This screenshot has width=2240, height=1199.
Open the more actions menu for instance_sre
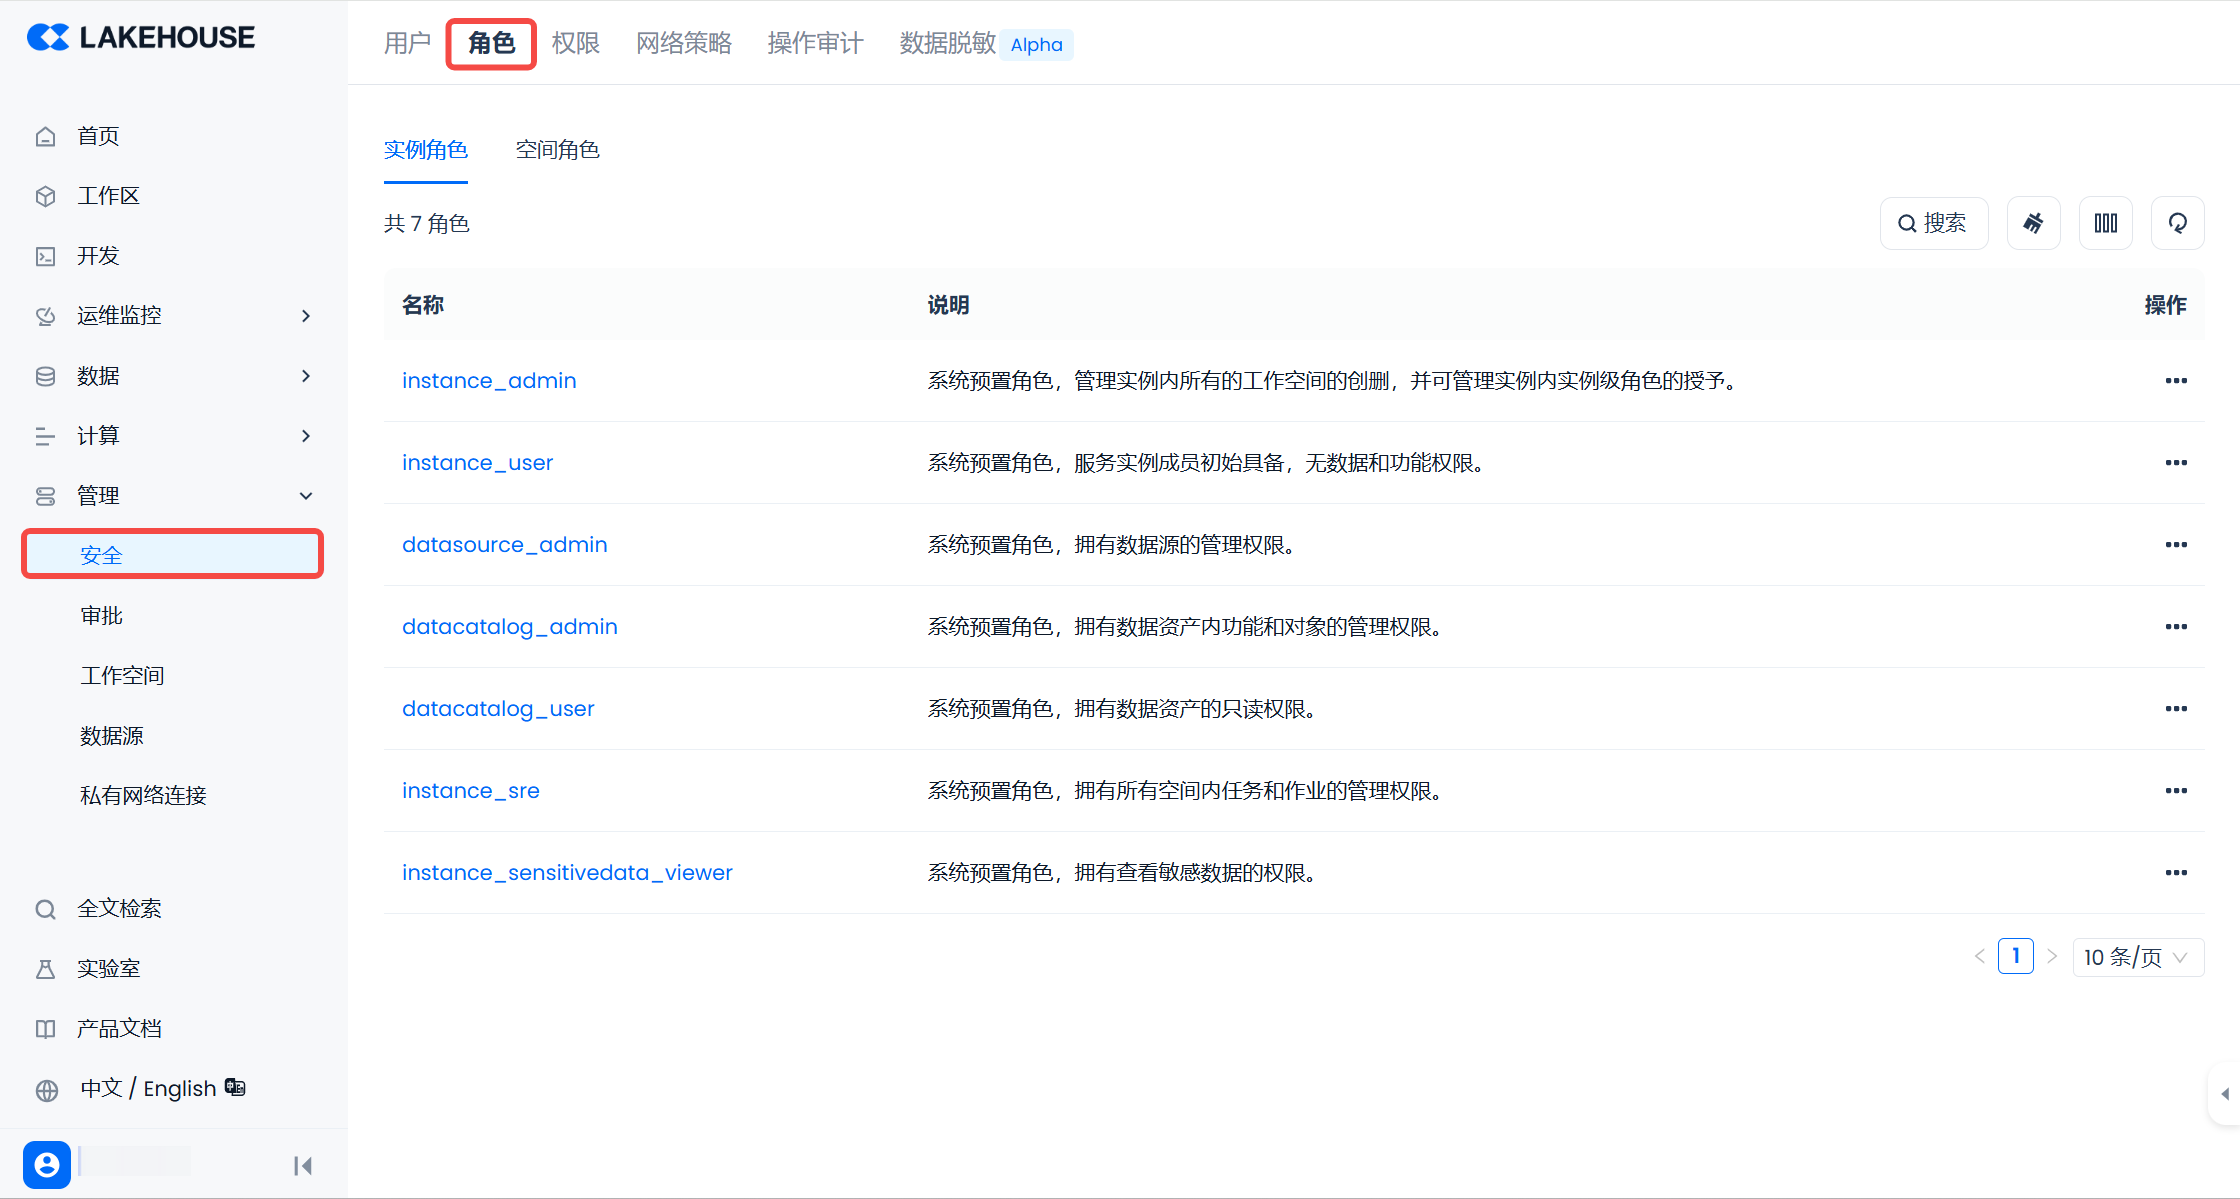pos(2175,791)
